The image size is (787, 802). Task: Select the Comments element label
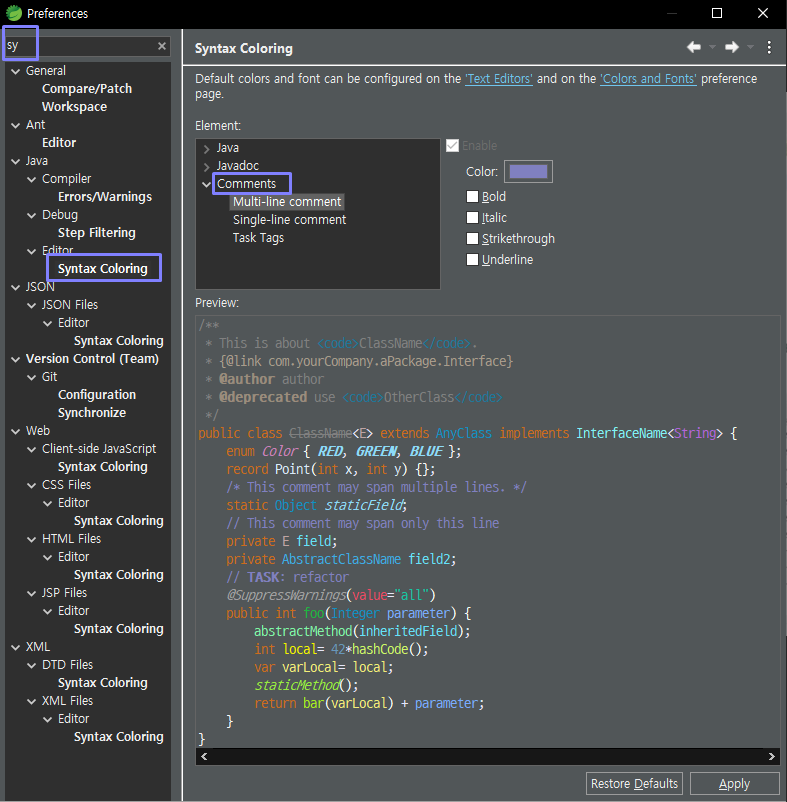click(246, 184)
